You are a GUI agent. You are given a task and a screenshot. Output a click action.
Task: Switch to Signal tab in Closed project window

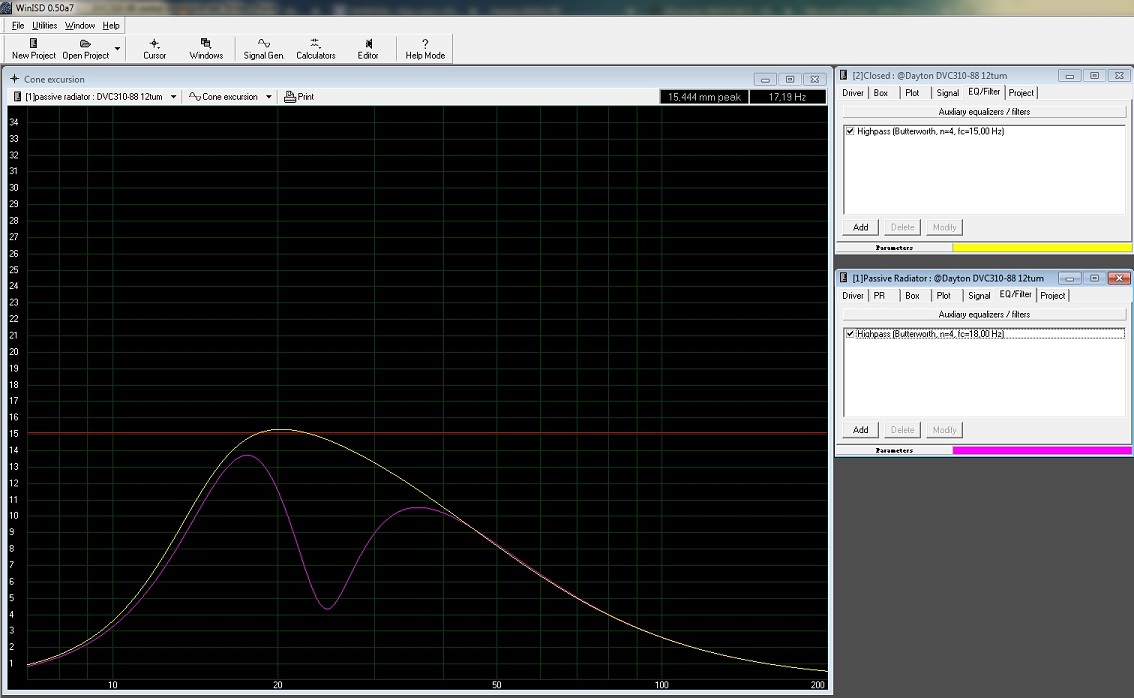pos(947,93)
